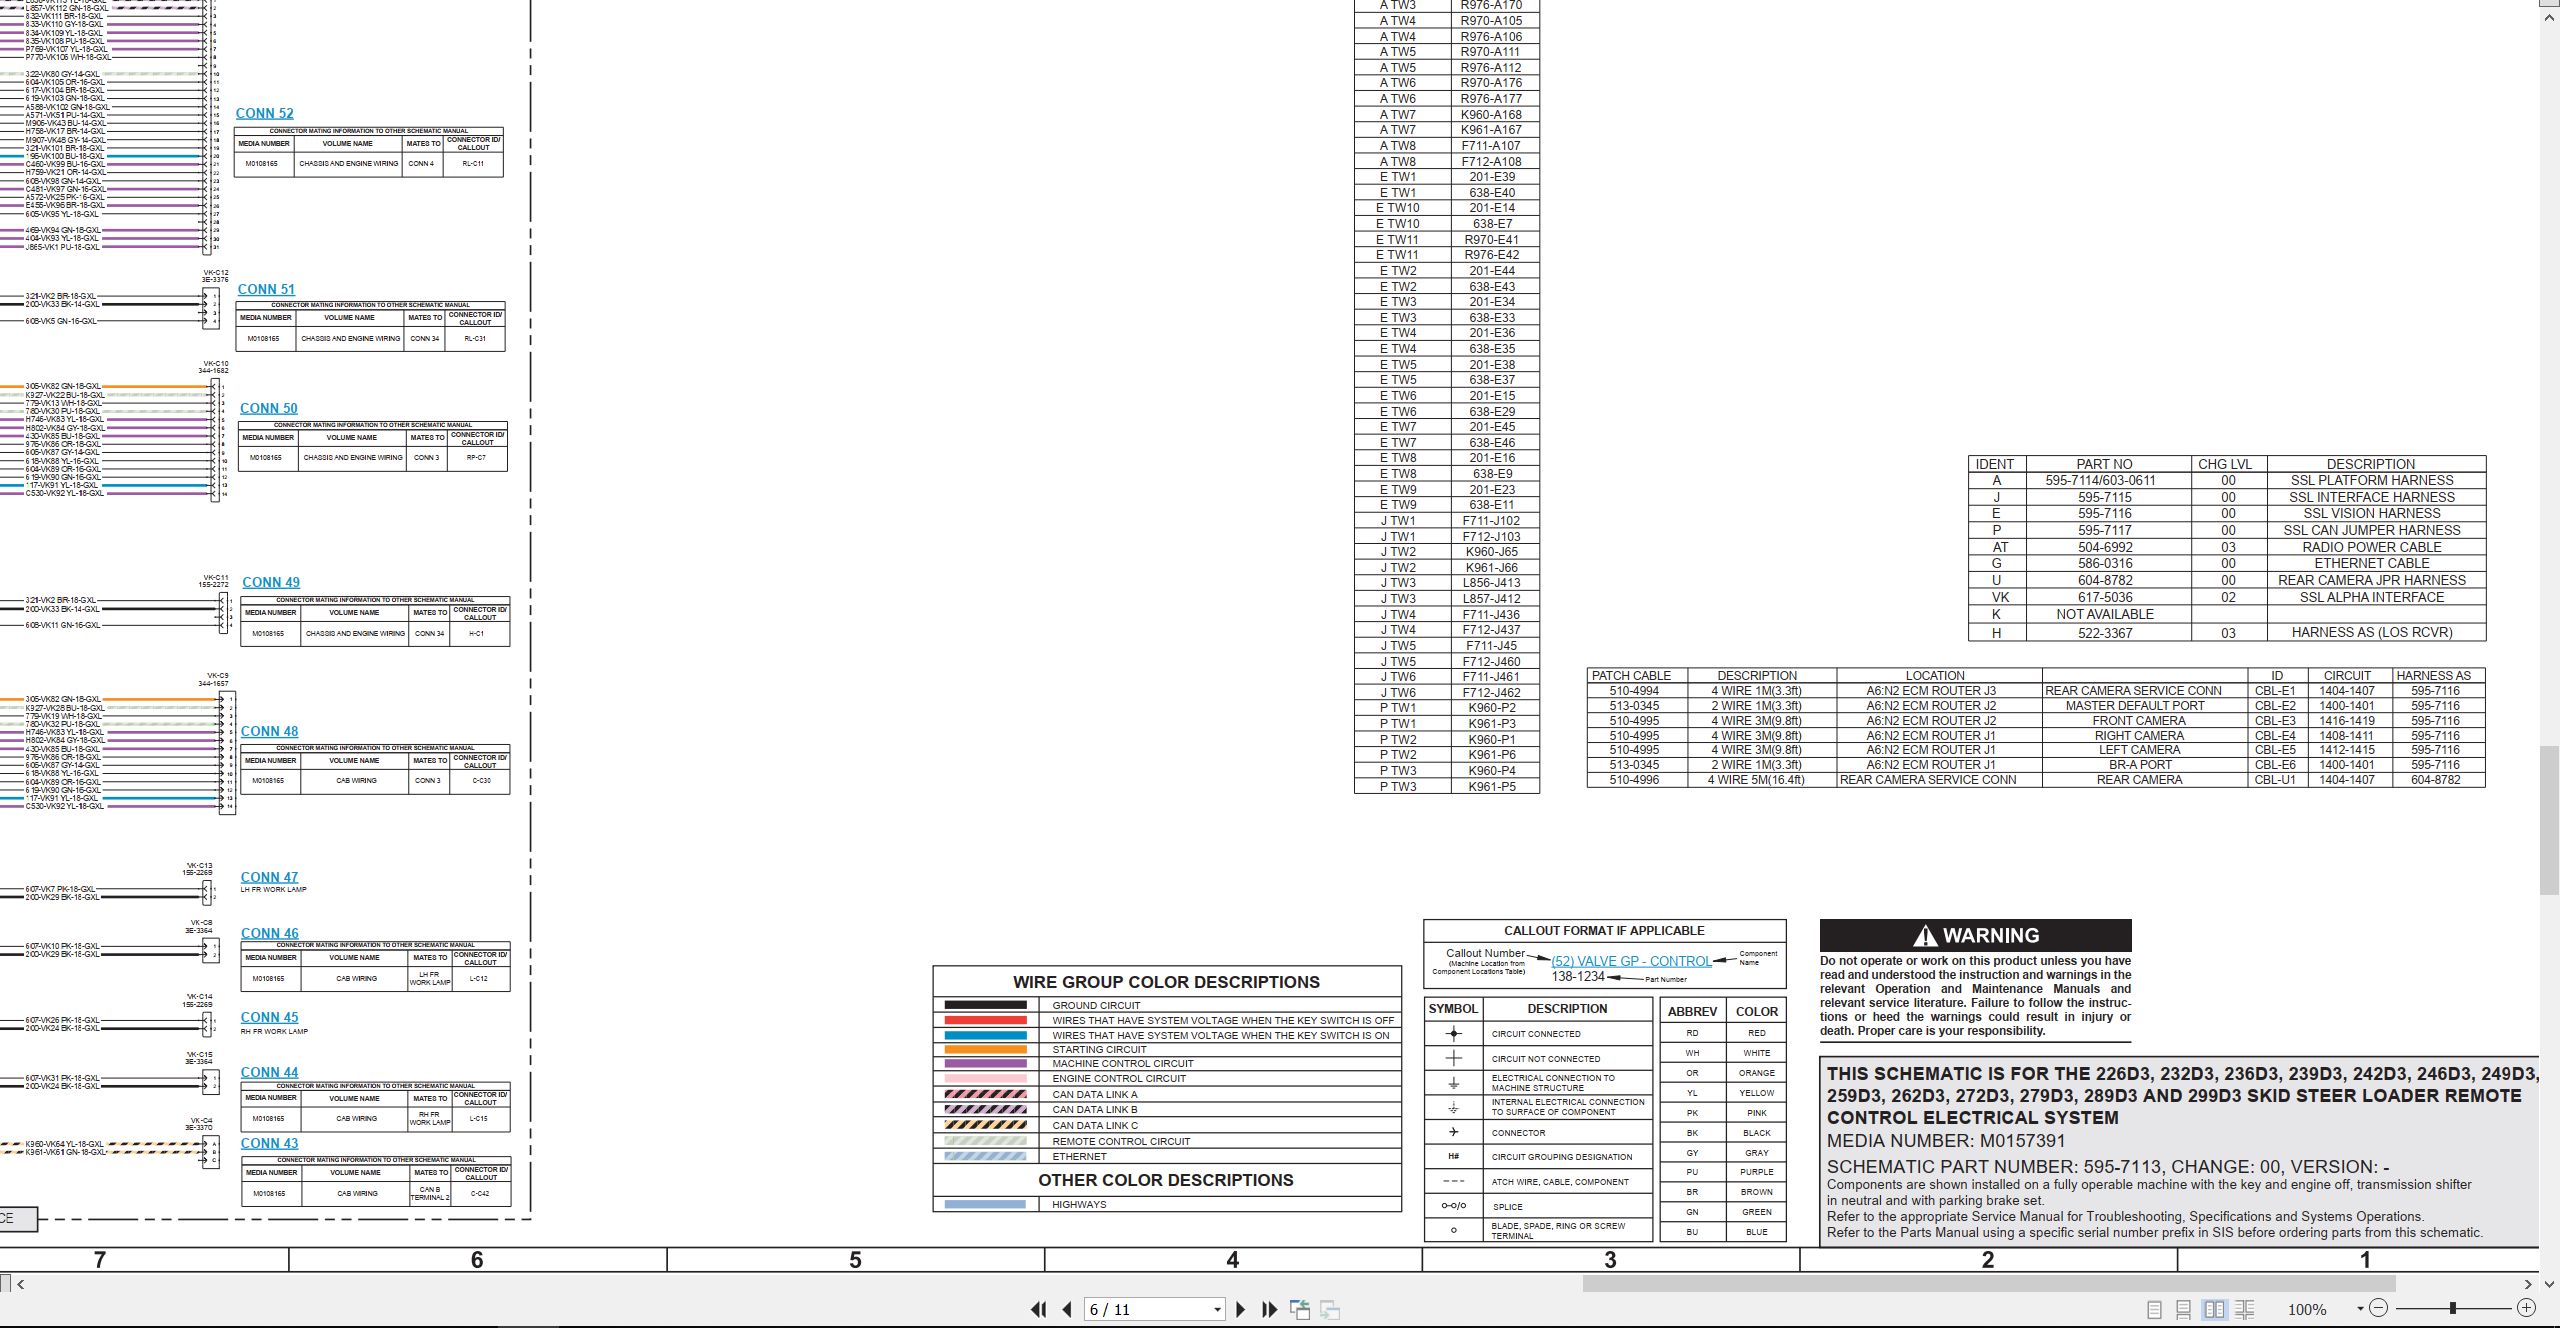Screen dimensions: 2560x1328
Task: Open the zoom percentage dropdown arrow
Action: click(x=2360, y=1309)
